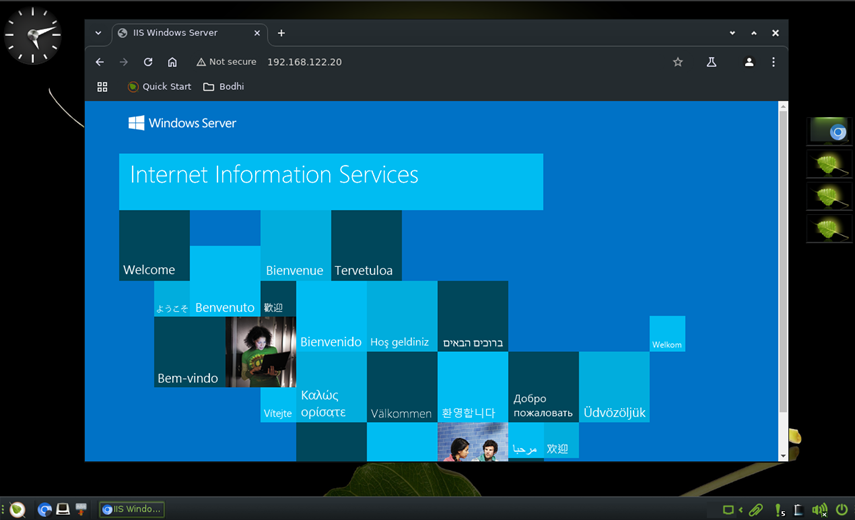Open the three-dot browser menu

(773, 62)
